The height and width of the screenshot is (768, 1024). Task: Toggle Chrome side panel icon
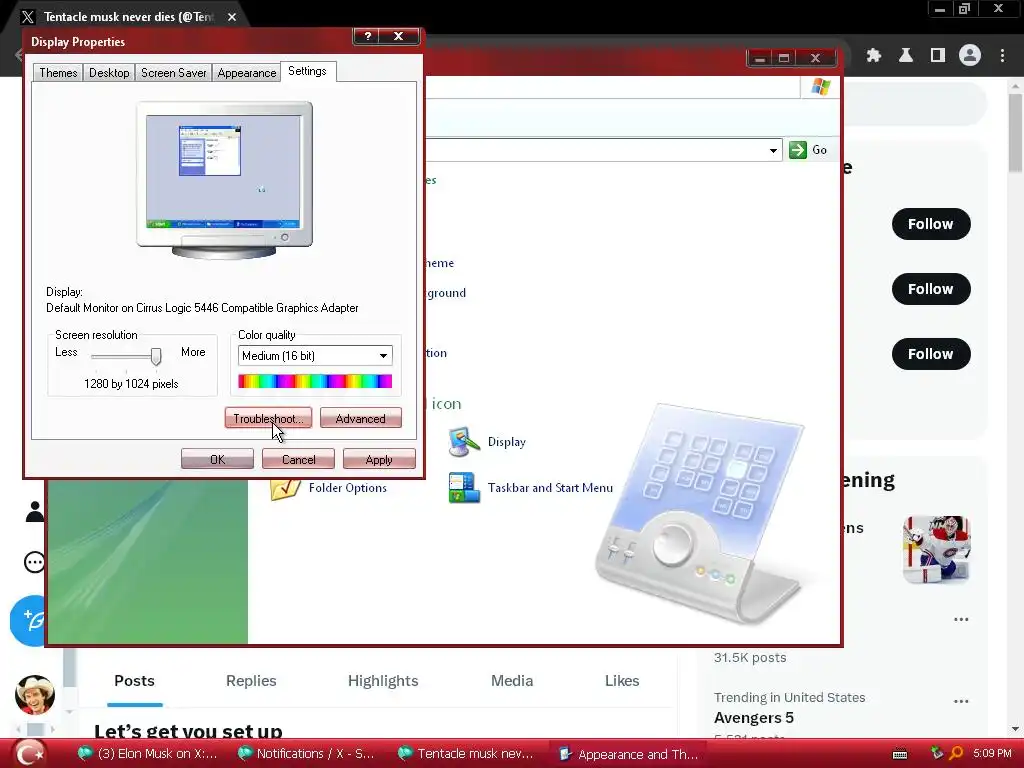pos(938,56)
